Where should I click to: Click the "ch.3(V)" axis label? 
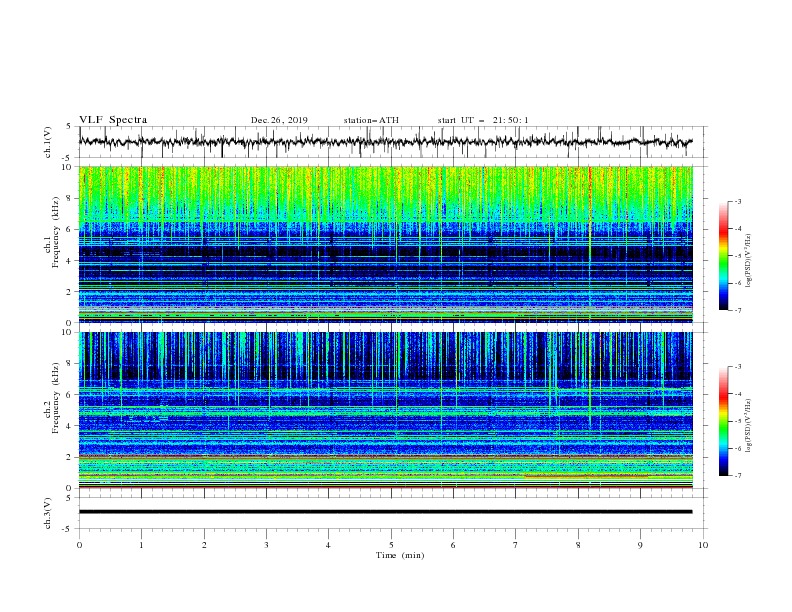click(x=48, y=513)
